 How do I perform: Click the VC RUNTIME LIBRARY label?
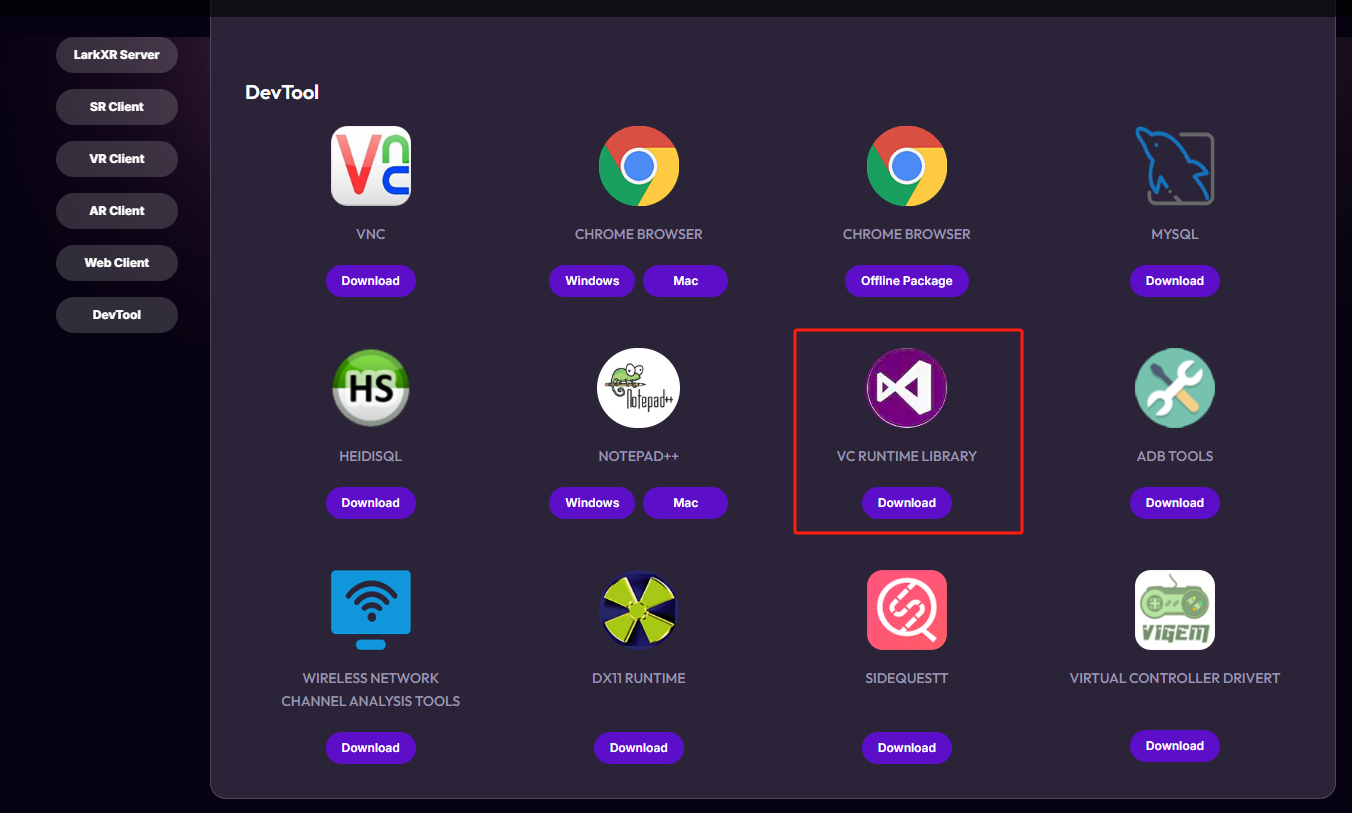(907, 456)
